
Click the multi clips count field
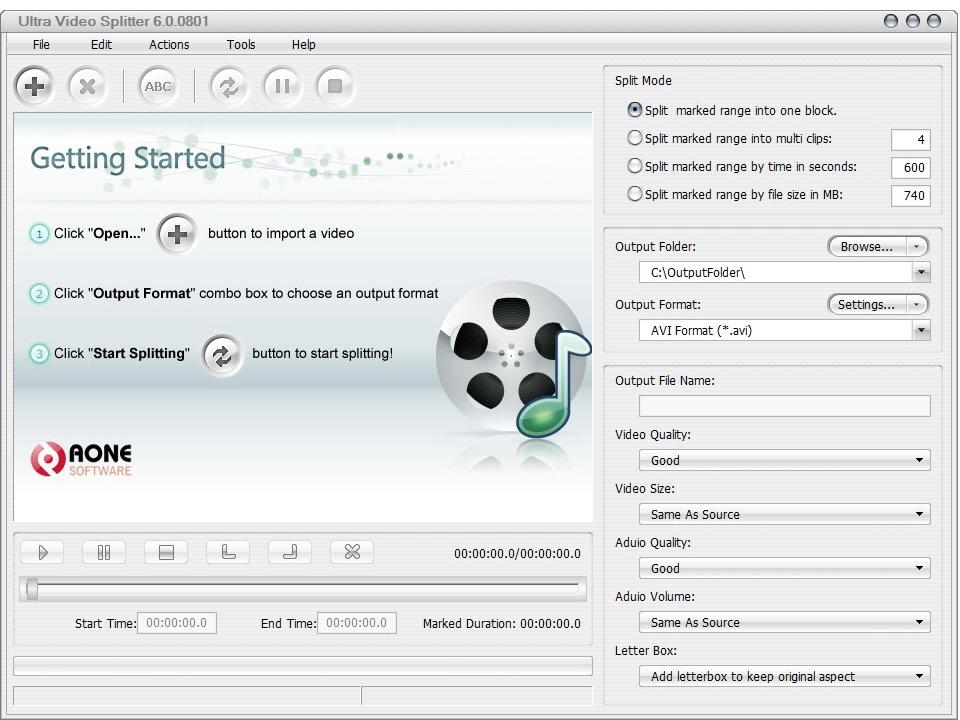point(911,140)
